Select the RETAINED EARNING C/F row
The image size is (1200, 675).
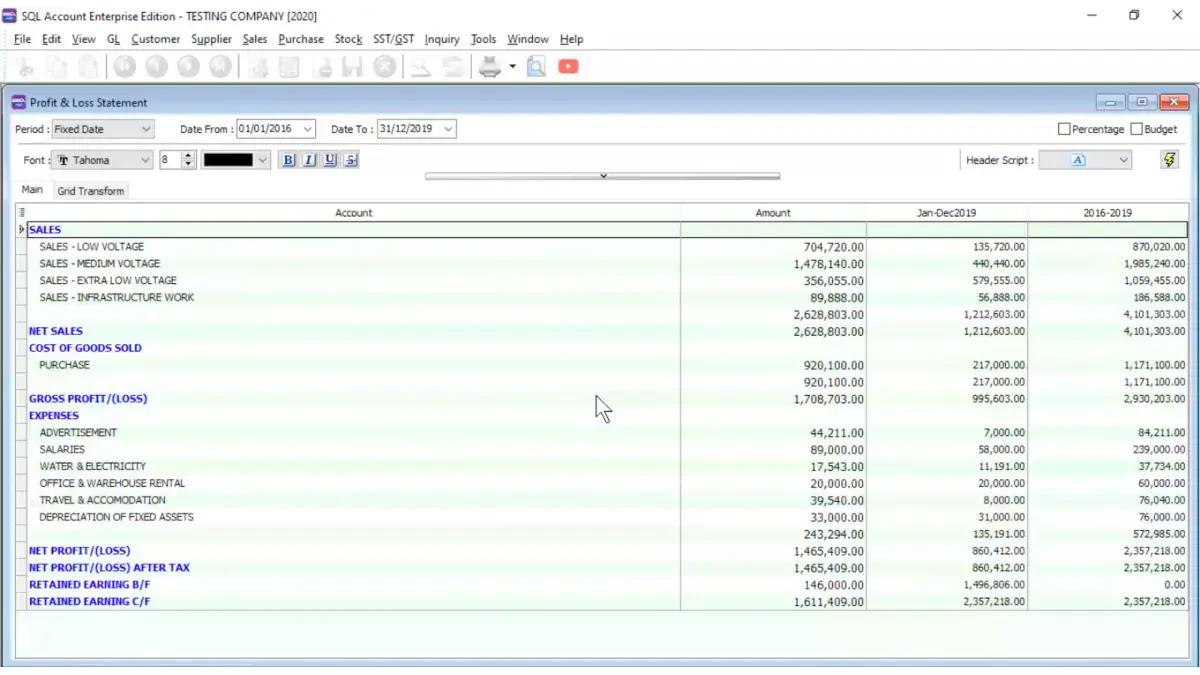click(602, 602)
